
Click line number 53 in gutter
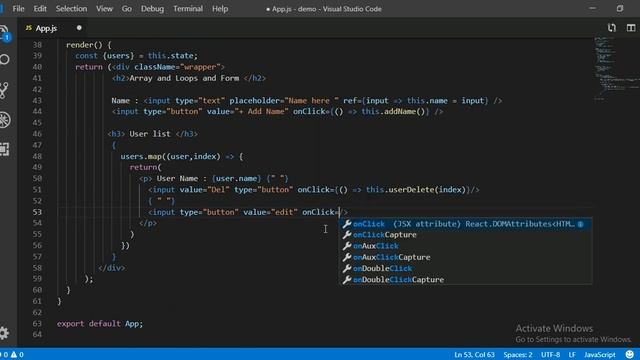click(37, 212)
